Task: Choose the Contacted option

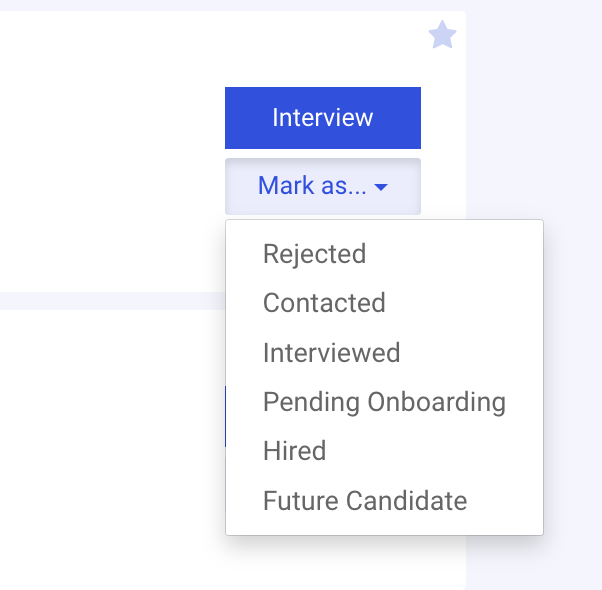Action: tap(324, 303)
